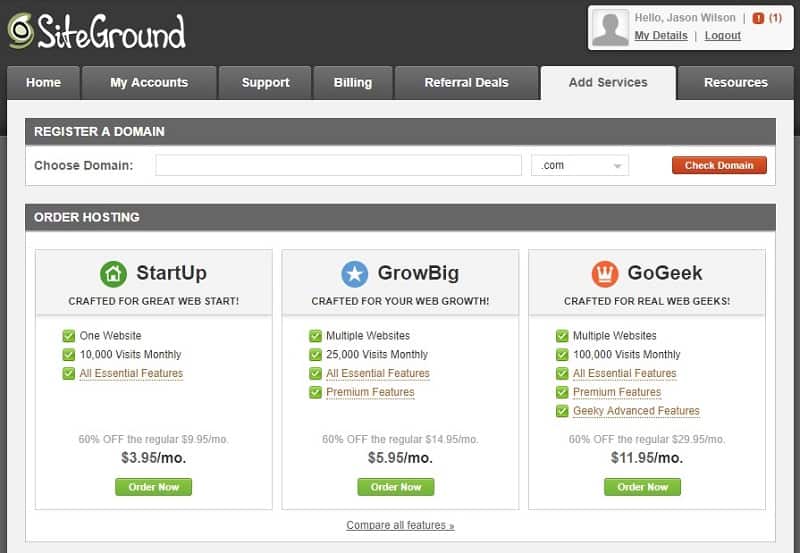Open the My Details link
This screenshot has height=553, width=800.
click(x=661, y=36)
